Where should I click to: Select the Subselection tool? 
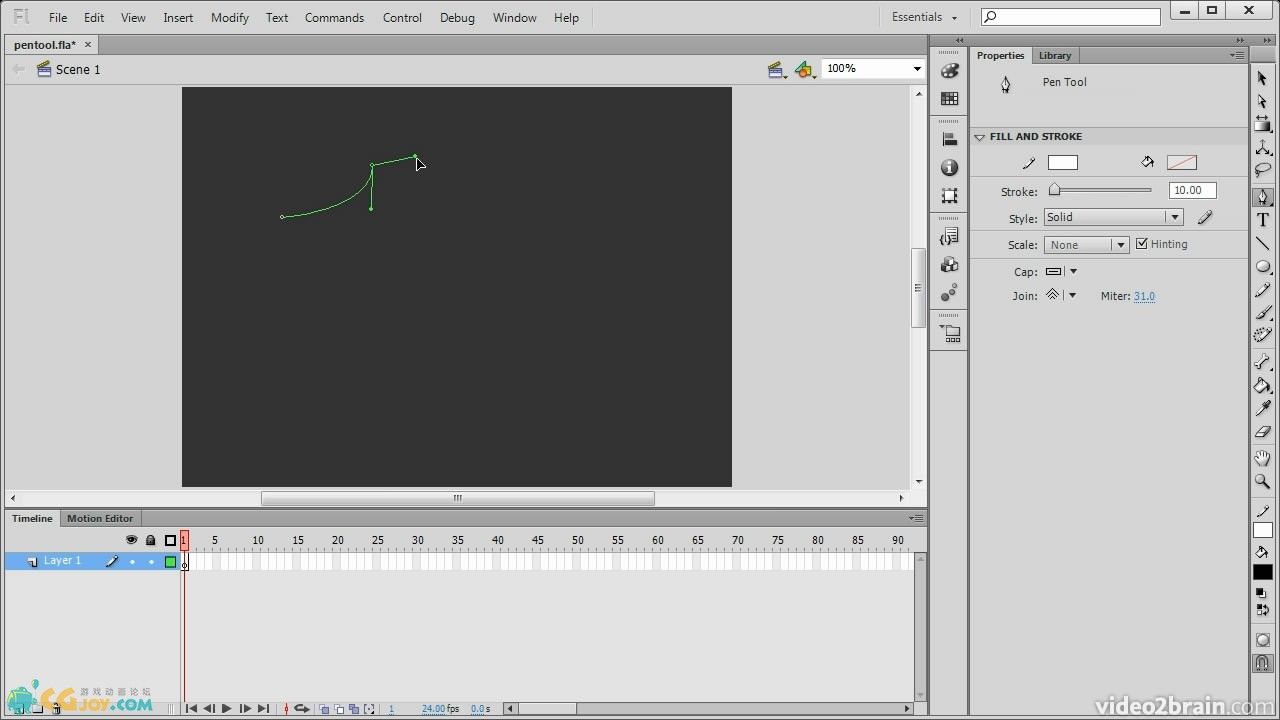[1262, 101]
